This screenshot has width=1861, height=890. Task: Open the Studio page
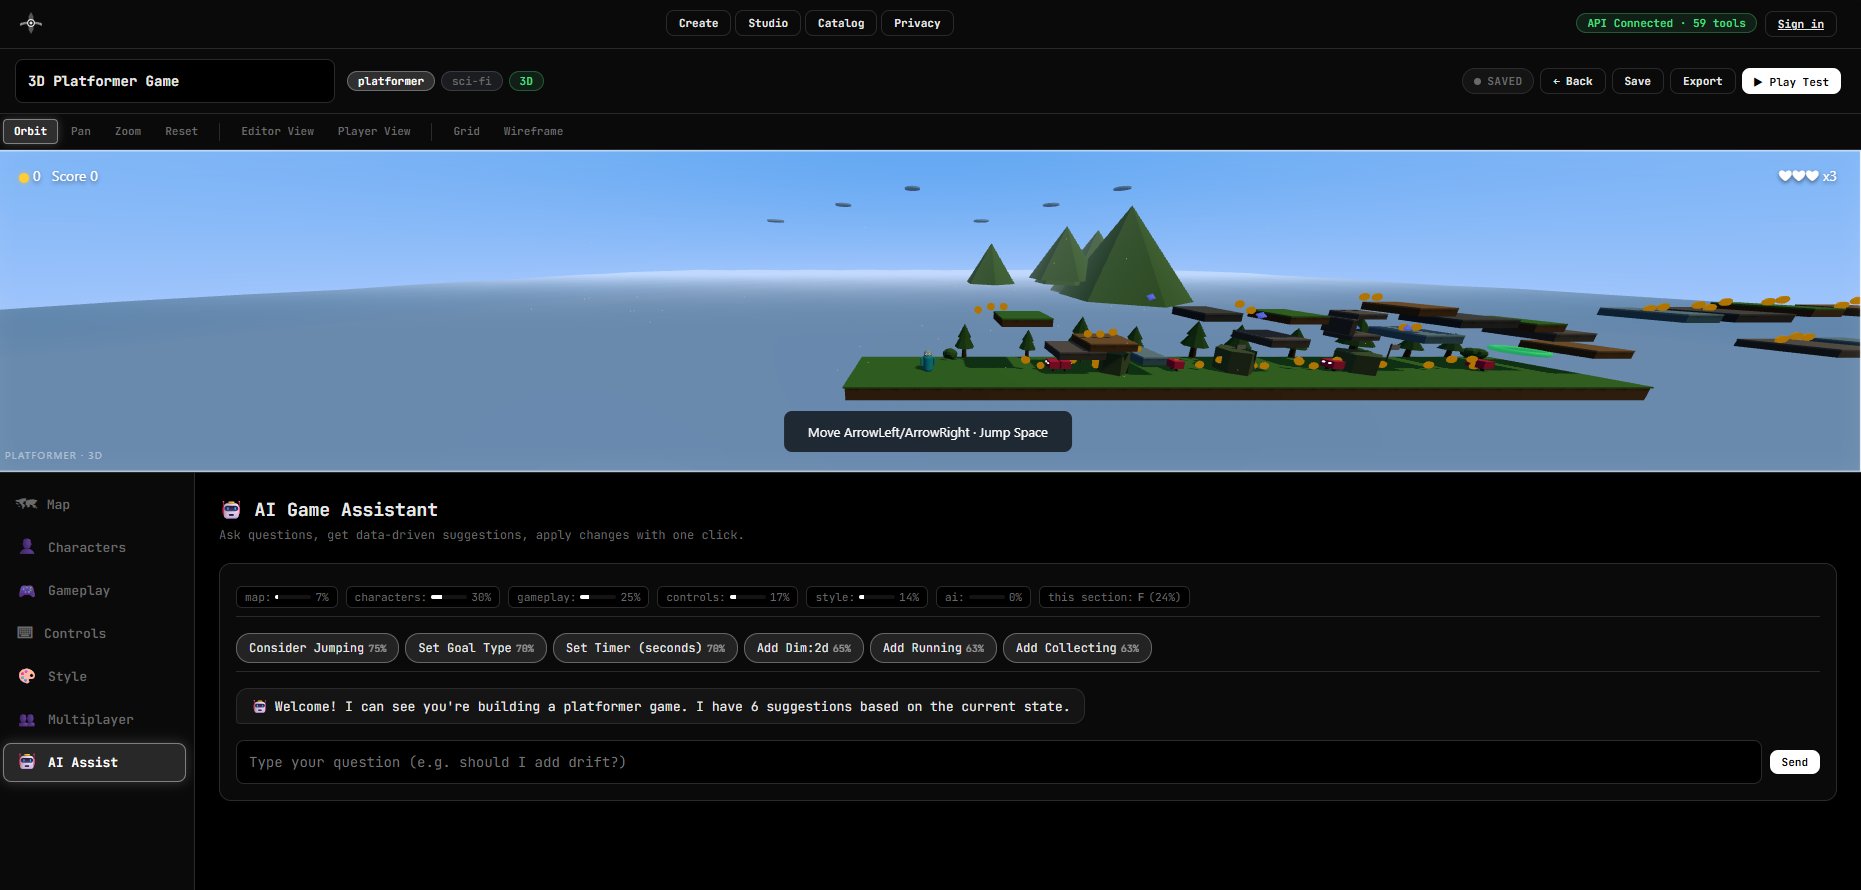tap(768, 23)
